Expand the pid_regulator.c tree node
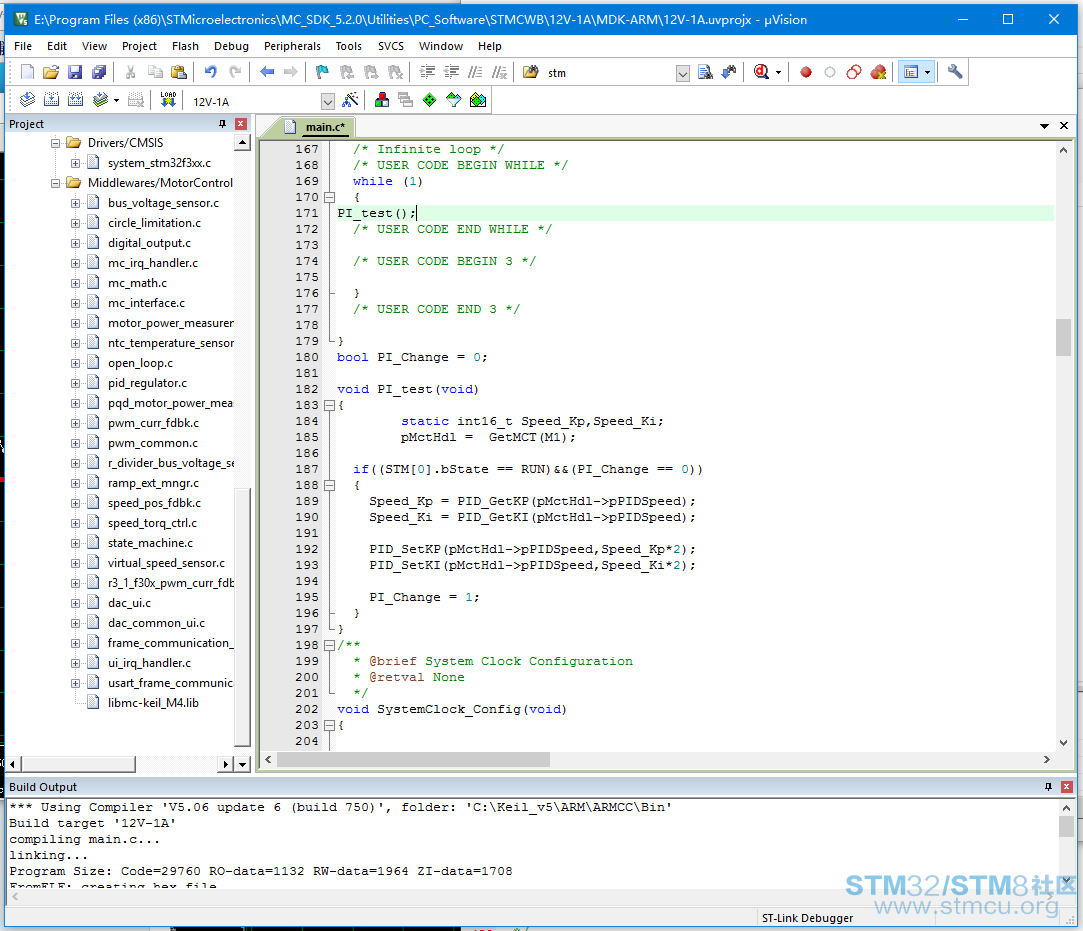The height and width of the screenshot is (931, 1083). tap(75, 383)
